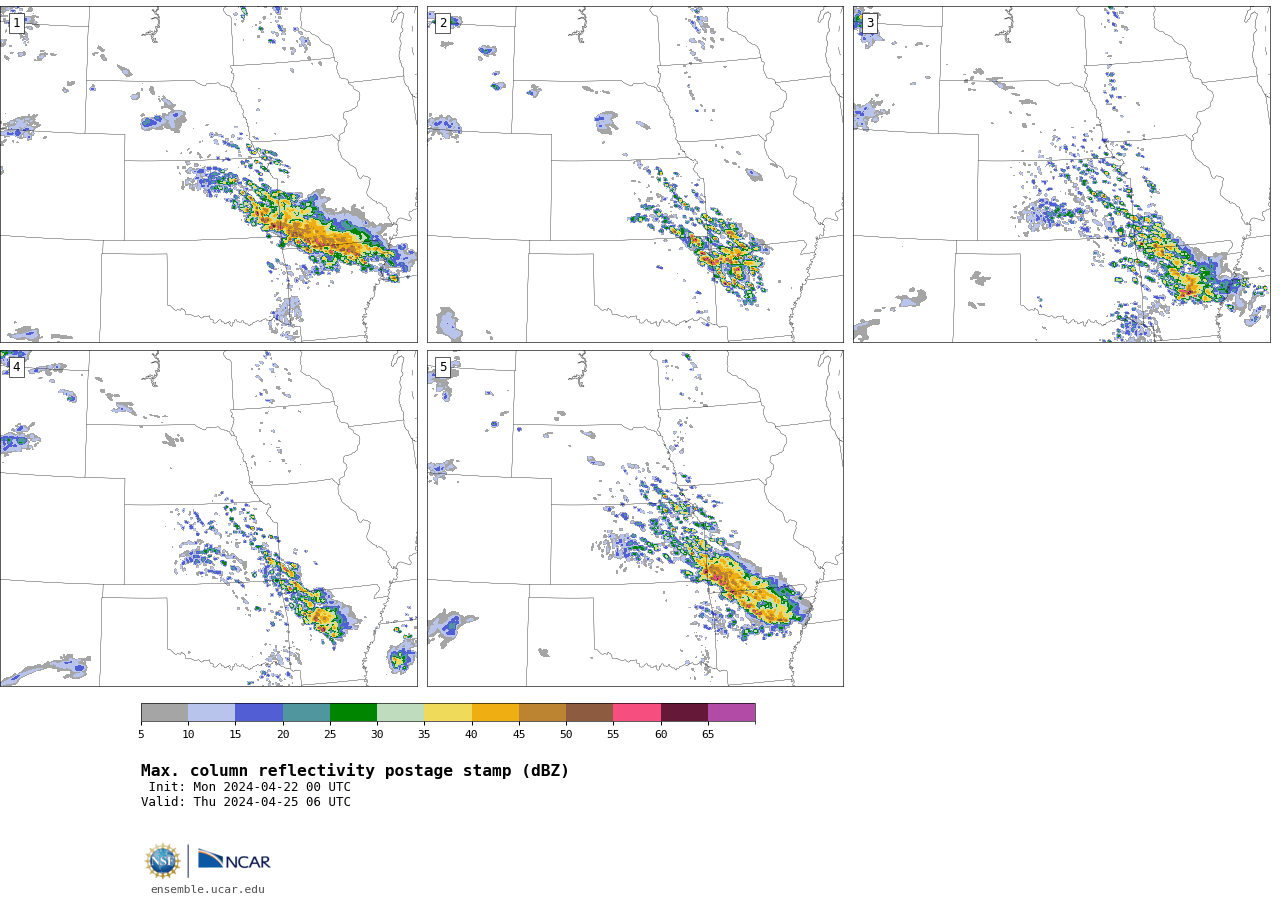Click the pink 55-60 dBZ swatch
This screenshot has height=901, width=1280.
[637, 713]
